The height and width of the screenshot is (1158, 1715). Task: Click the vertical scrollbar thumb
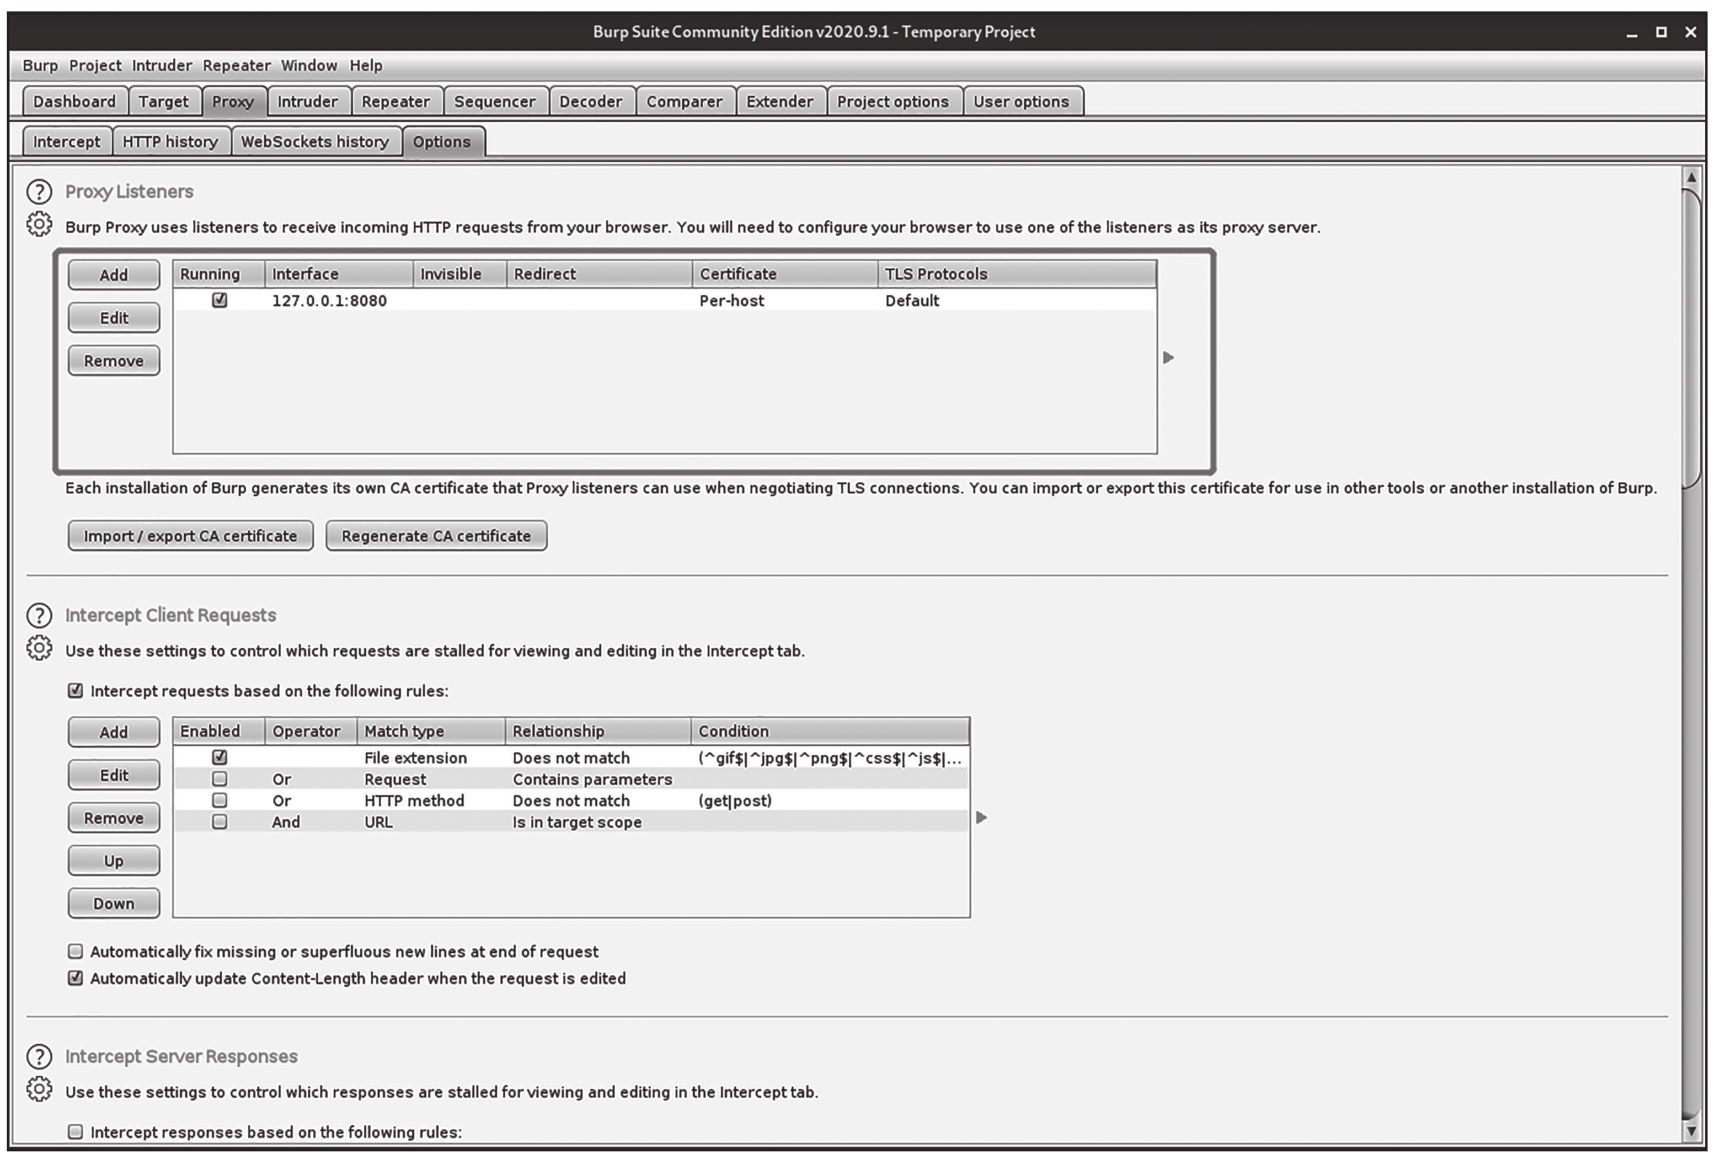coord(1691,335)
